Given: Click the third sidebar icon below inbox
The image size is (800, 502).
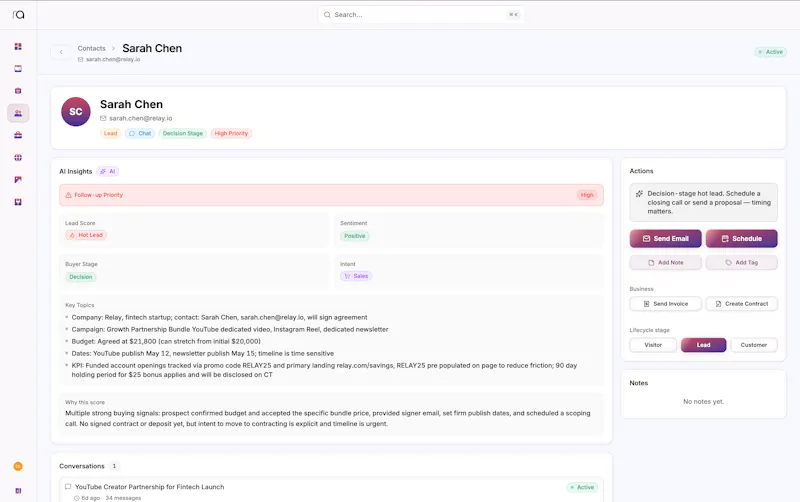Looking at the screenshot, I should (18, 91).
